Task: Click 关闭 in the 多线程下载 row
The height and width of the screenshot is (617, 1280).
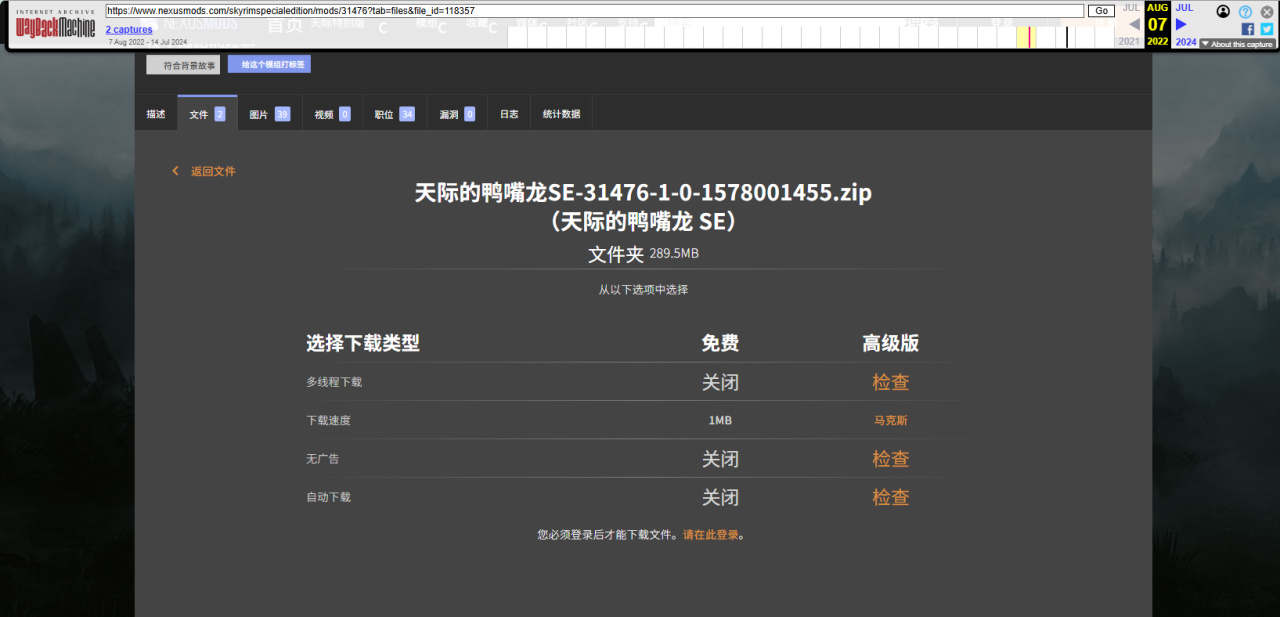Action: (x=720, y=382)
